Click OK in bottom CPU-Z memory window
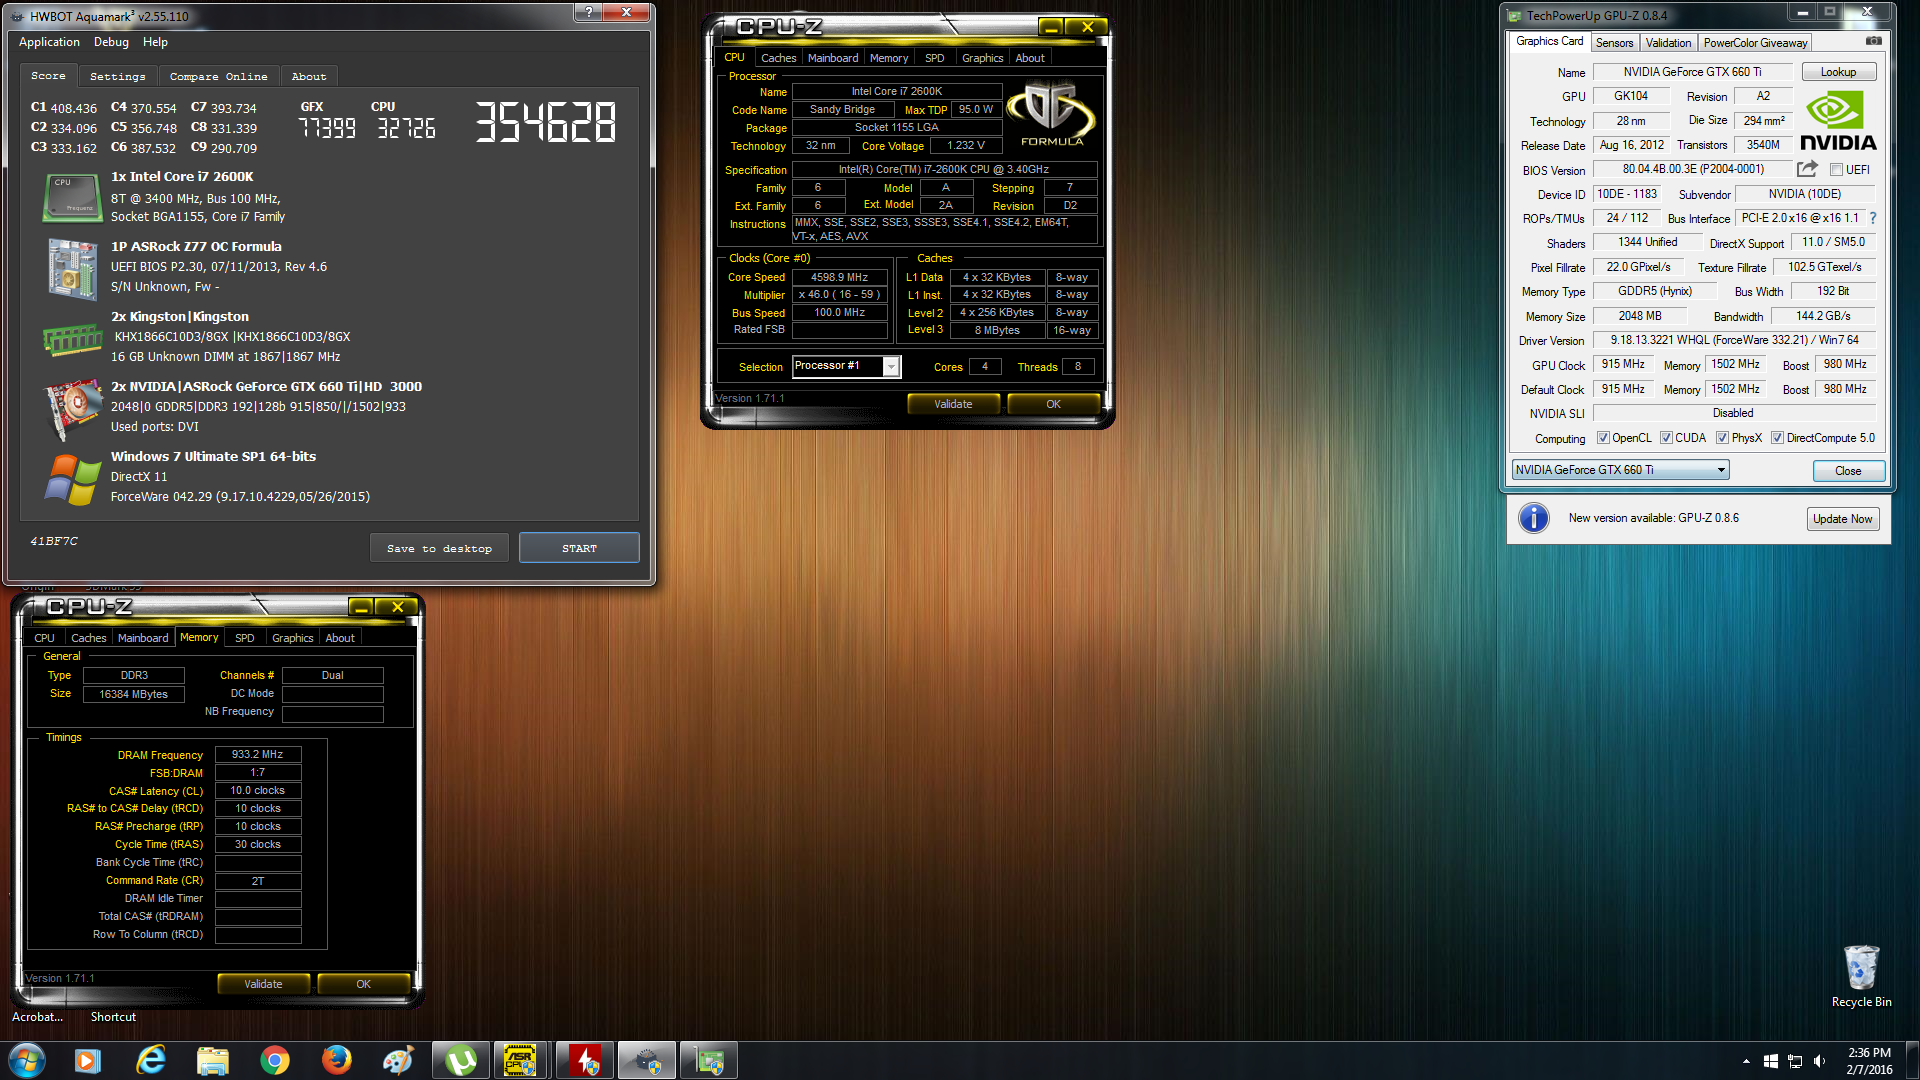1920x1080 pixels. [x=363, y=984]
